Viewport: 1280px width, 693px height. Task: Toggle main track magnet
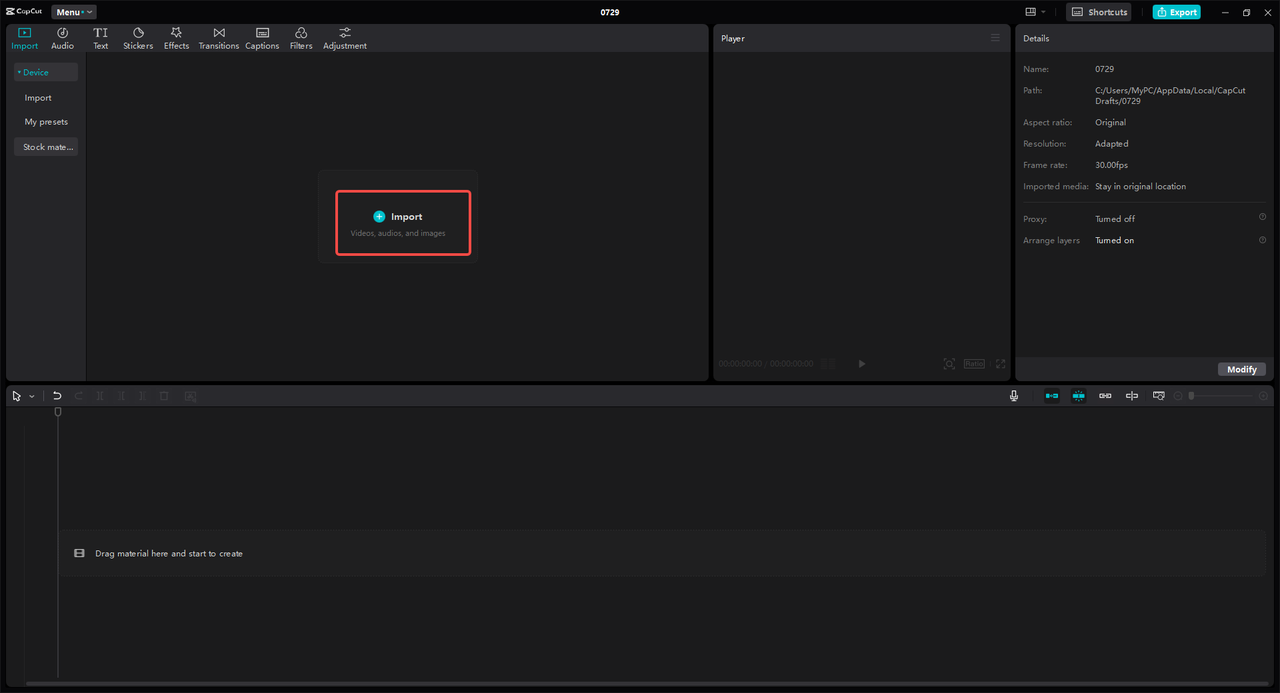tap(1051, 396)
